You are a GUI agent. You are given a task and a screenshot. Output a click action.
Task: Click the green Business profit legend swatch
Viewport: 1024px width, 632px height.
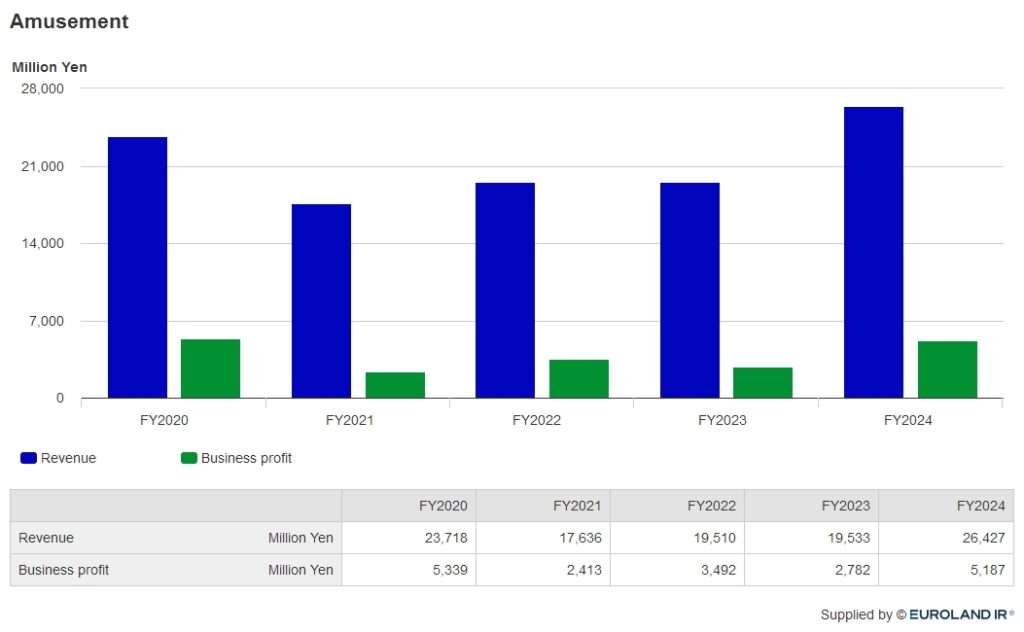pos(188,458)
